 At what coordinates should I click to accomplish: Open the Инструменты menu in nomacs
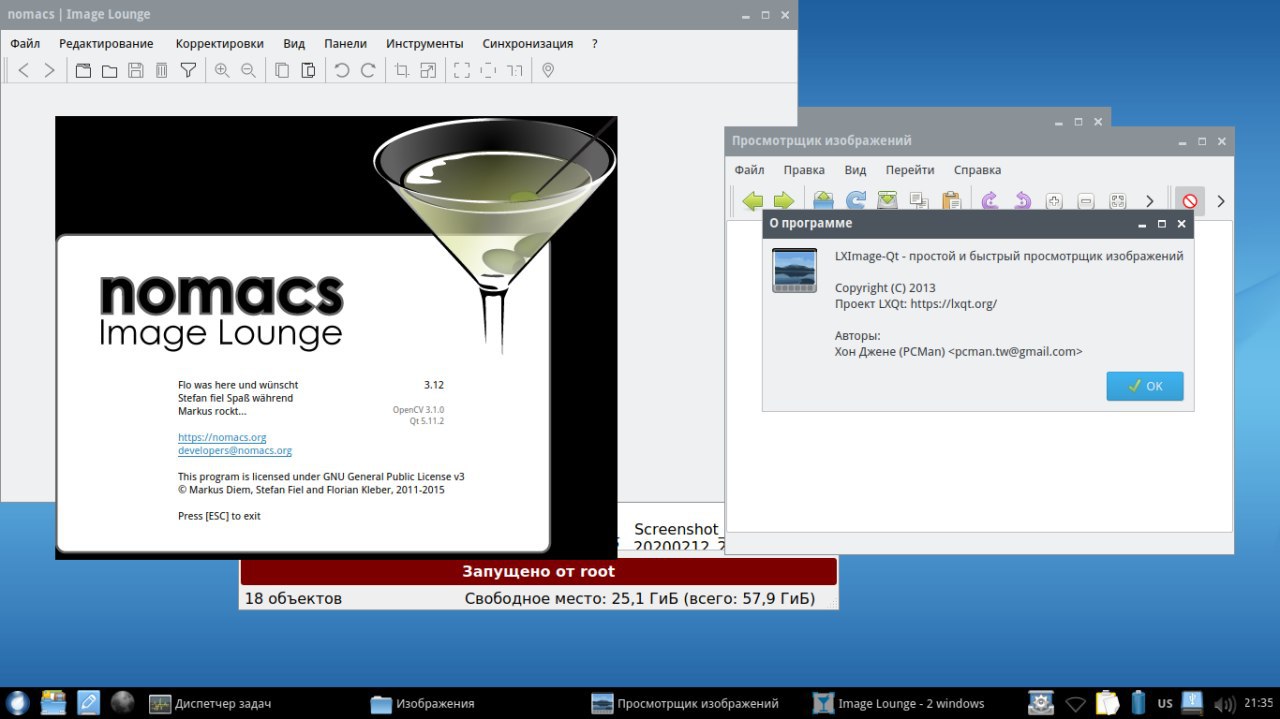point(425,43)
